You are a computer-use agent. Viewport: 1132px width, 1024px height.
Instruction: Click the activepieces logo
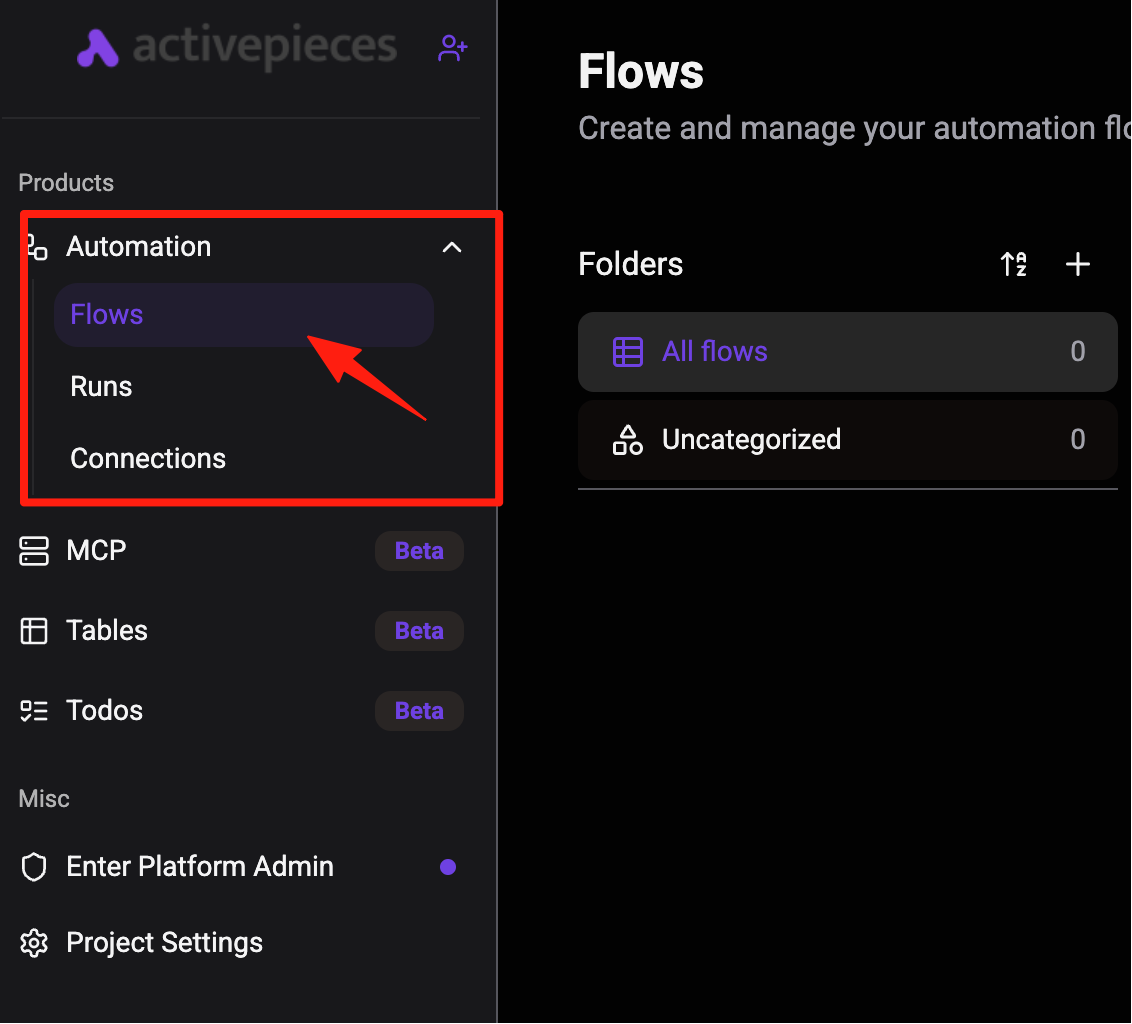click(x=237, y=48)
